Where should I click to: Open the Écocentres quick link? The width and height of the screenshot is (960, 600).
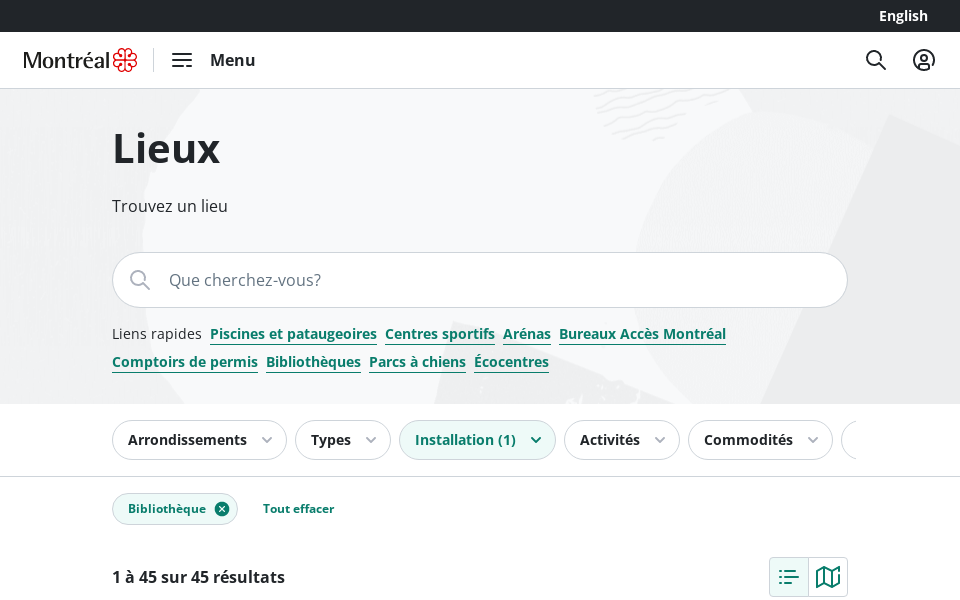511,362
